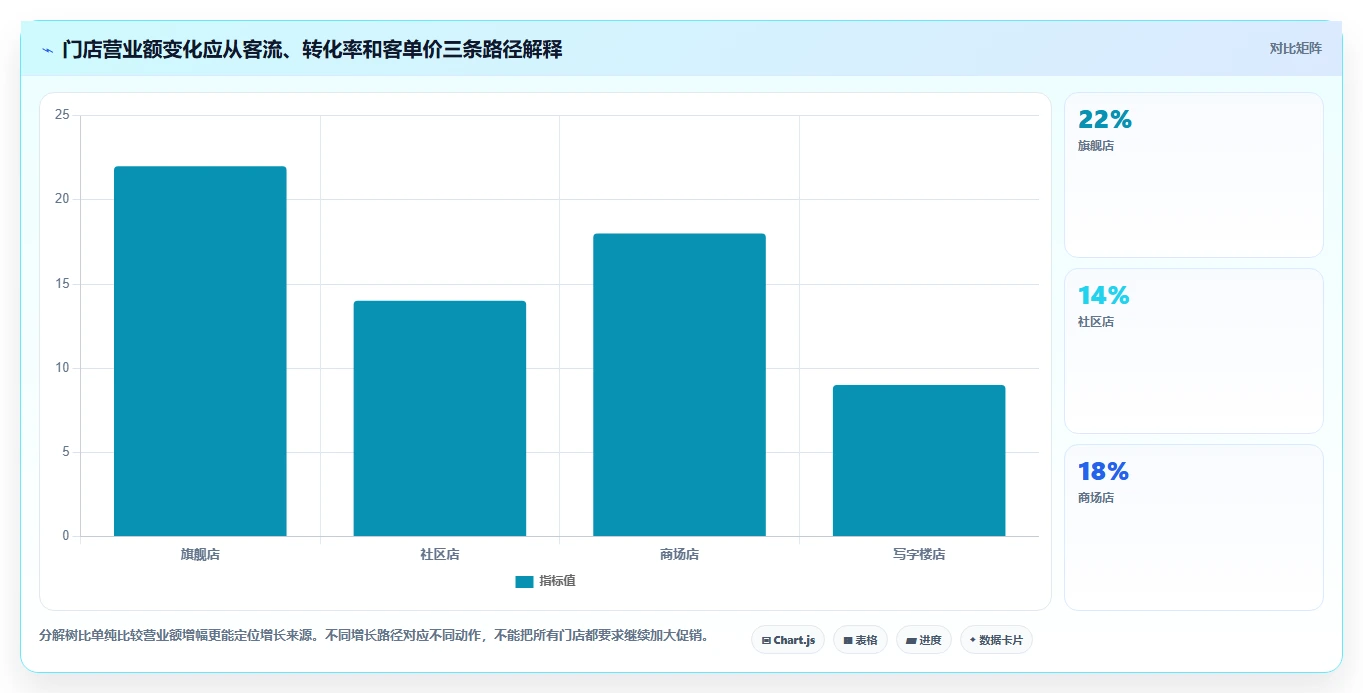Screen dimensions: 1363x693
Task: Click the 对比矩阵 label in the header
Action: click(1296, 48)
